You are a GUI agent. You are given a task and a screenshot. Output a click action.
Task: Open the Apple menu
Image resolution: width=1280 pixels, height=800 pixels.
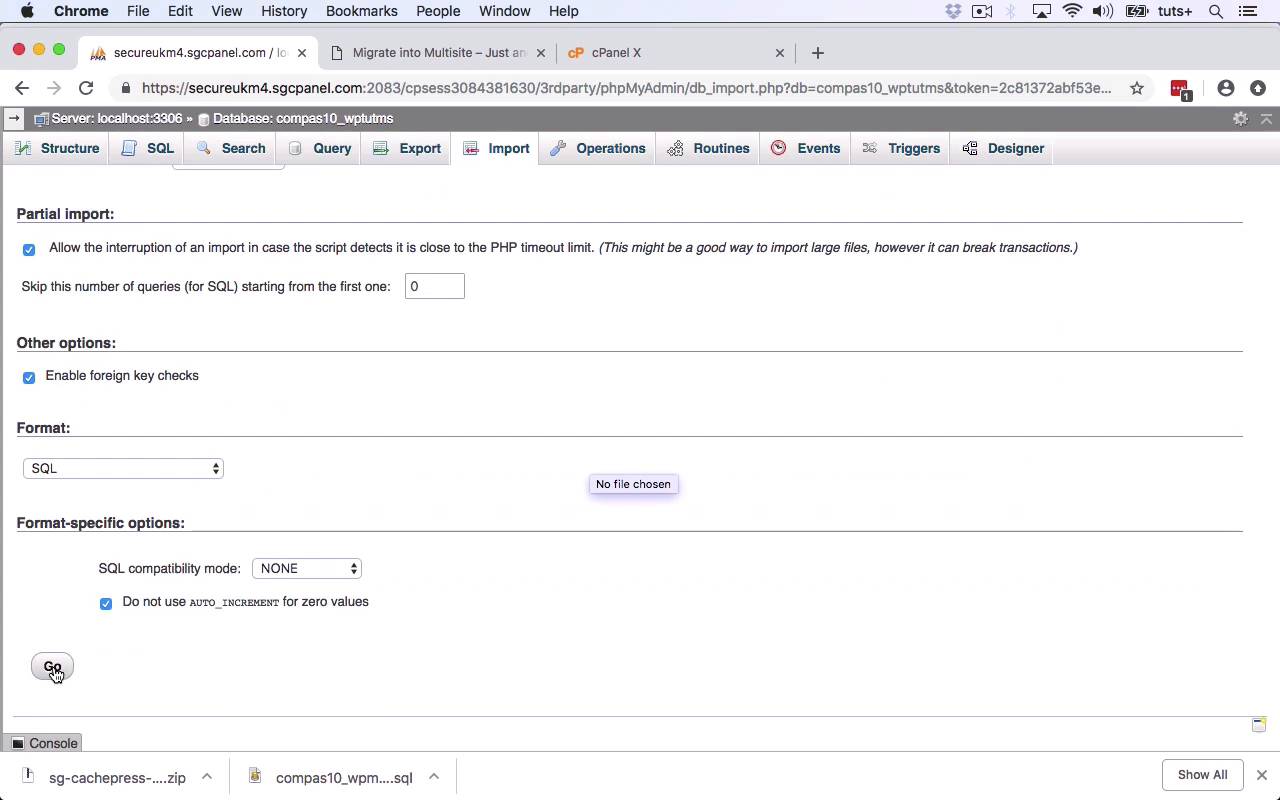click(x=27, y=11)
